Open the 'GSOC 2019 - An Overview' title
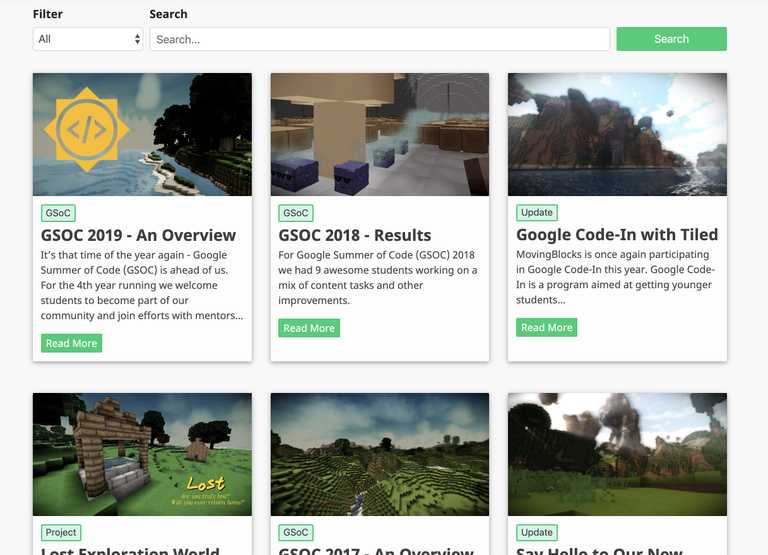The image size is (768, 555). (x=138, y=236)
